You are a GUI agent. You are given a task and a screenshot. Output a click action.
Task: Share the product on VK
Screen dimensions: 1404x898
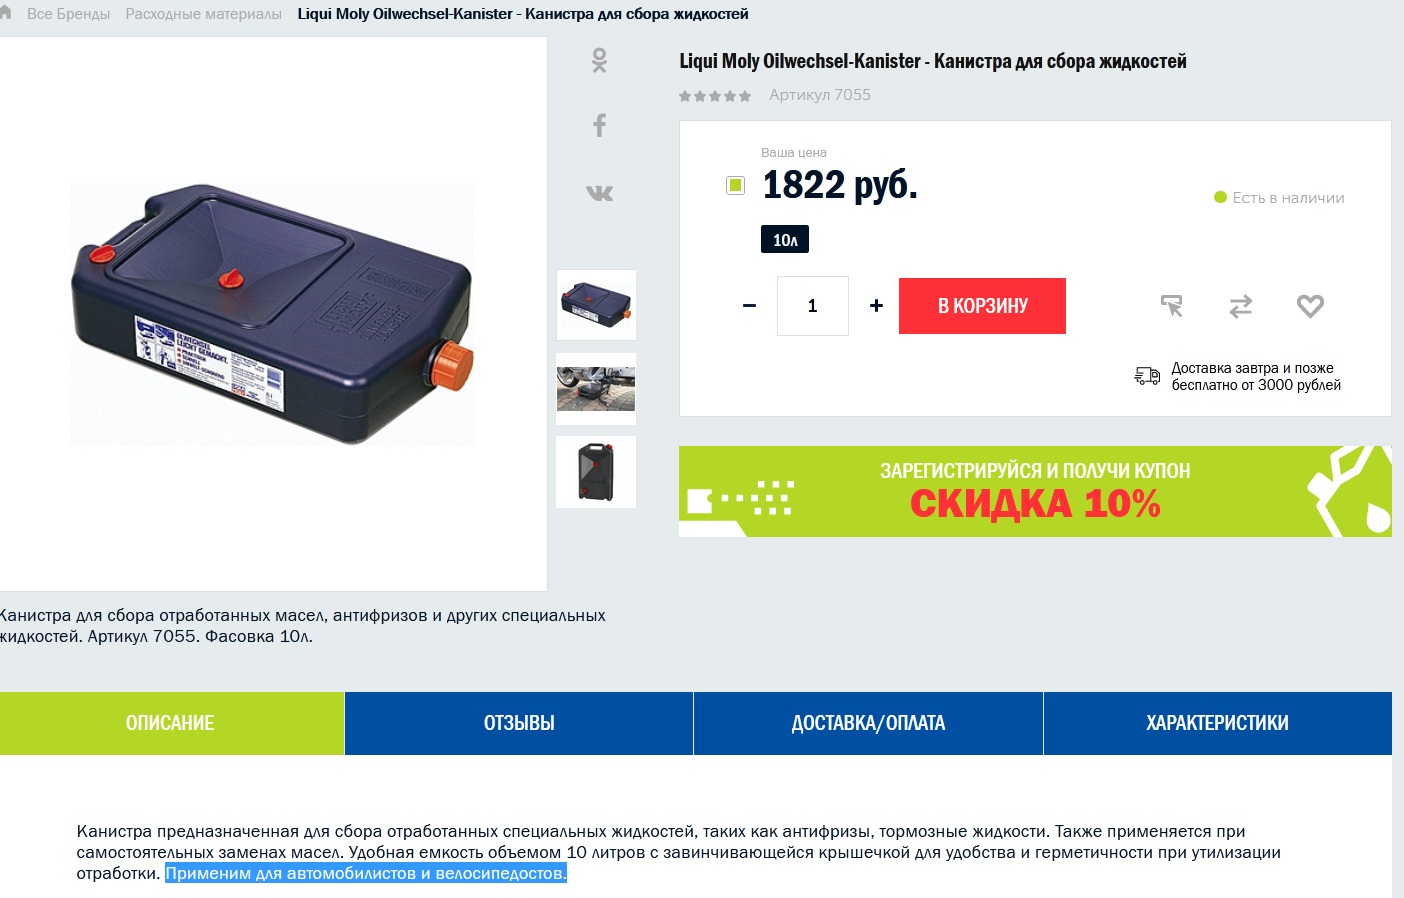[x=599, y=193]
